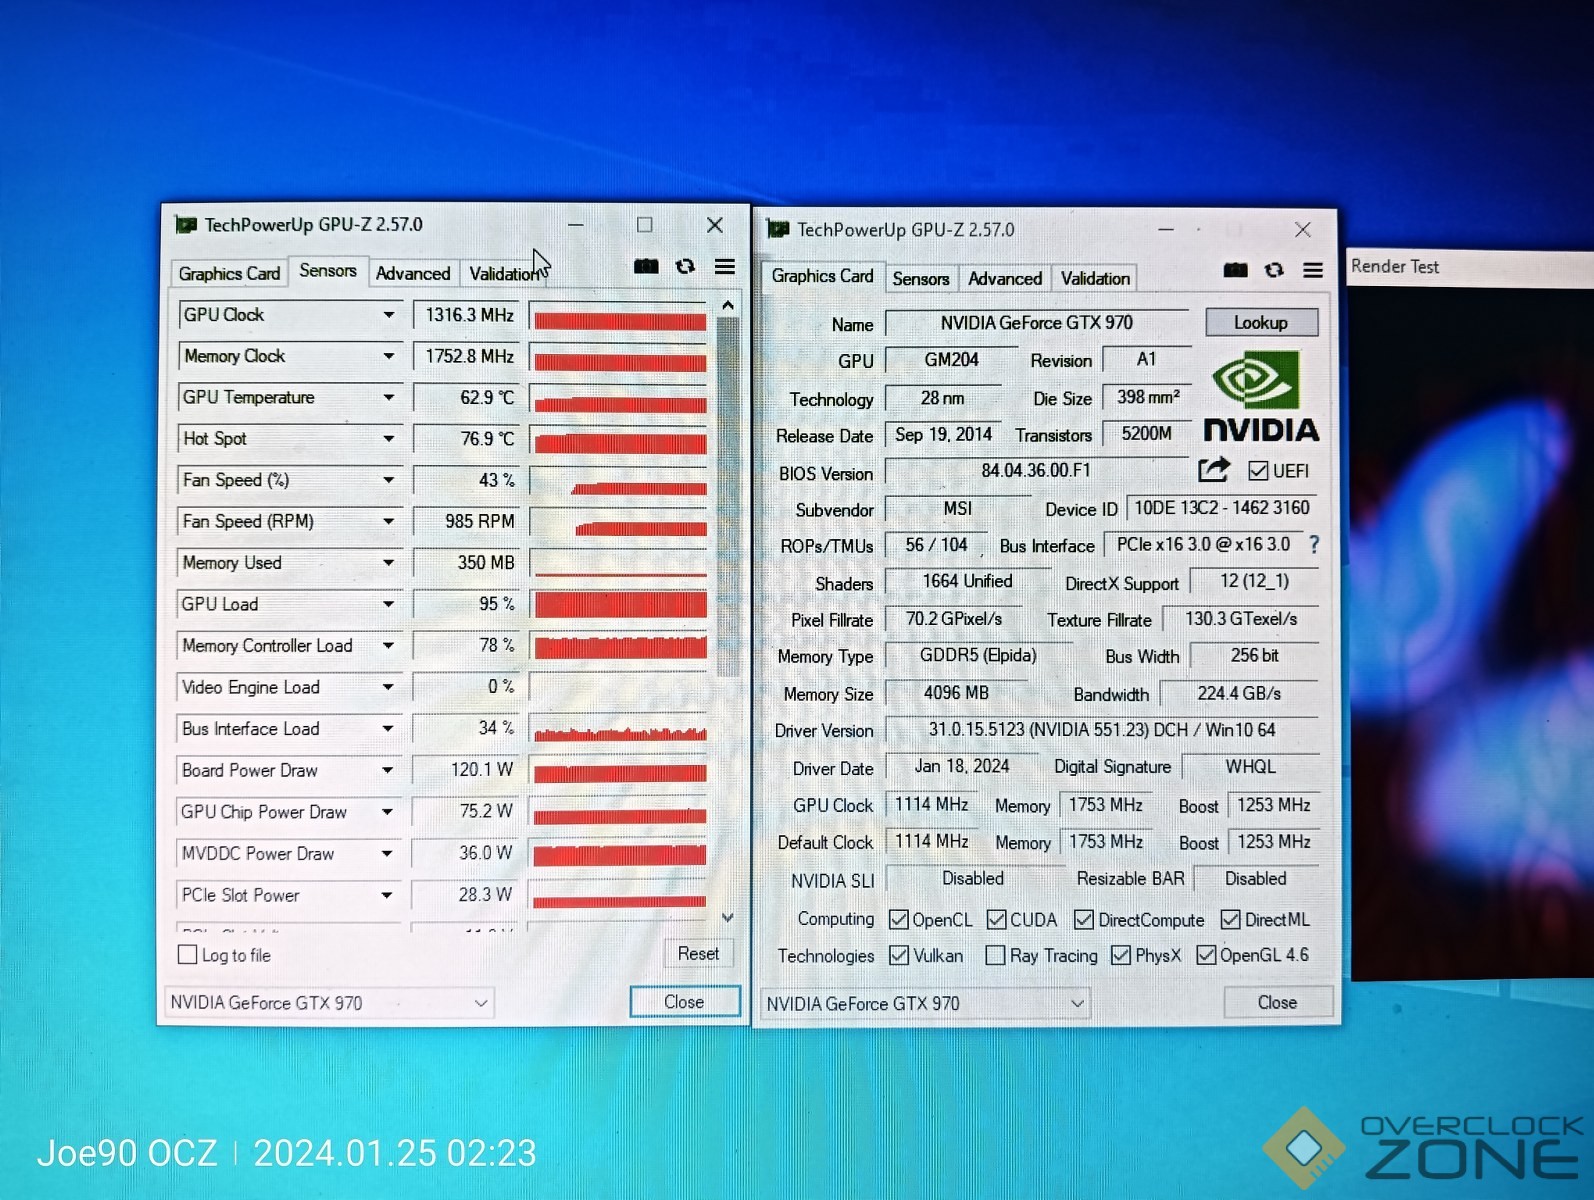Open the PCIe Slot Power sensor dropdown arrow
The image size is (1594, 1200).
tap(387, 896)
